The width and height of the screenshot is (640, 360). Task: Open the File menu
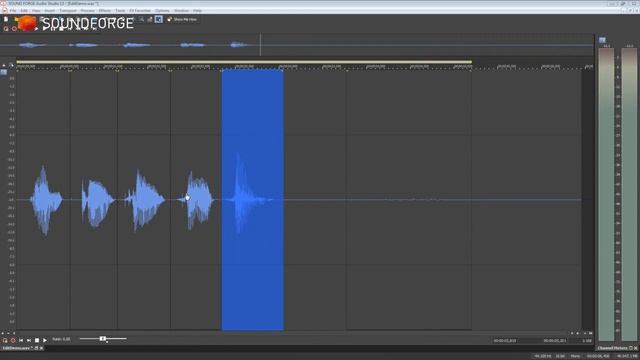point(13,11)
